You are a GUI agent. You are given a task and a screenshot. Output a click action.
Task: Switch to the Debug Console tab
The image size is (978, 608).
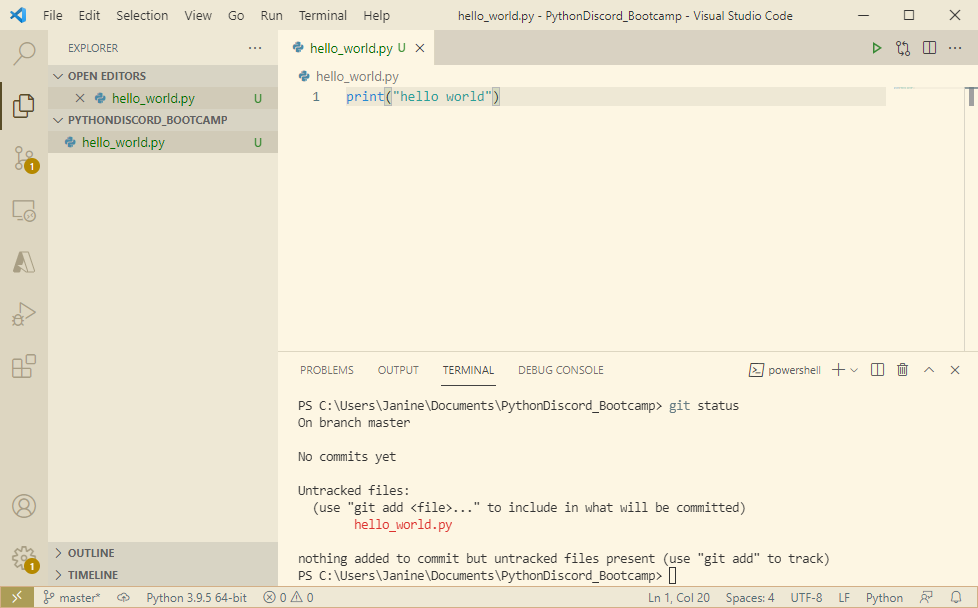point(561,370)
